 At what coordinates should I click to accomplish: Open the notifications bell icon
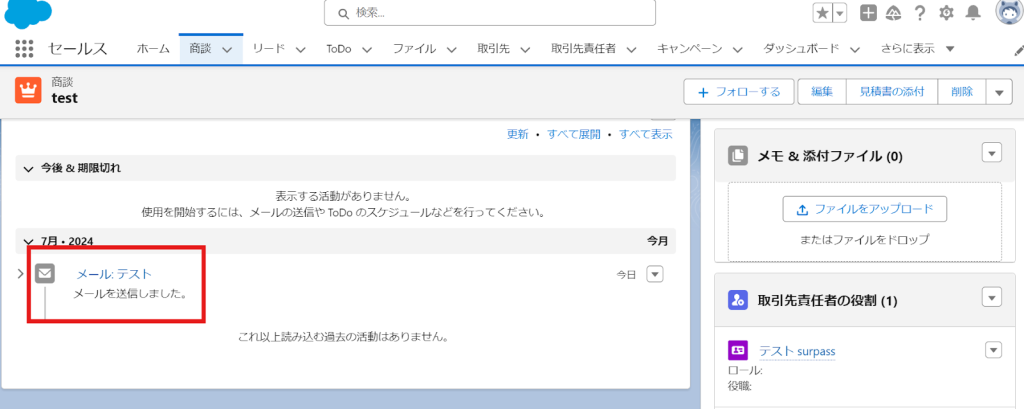tap(973, 13)
